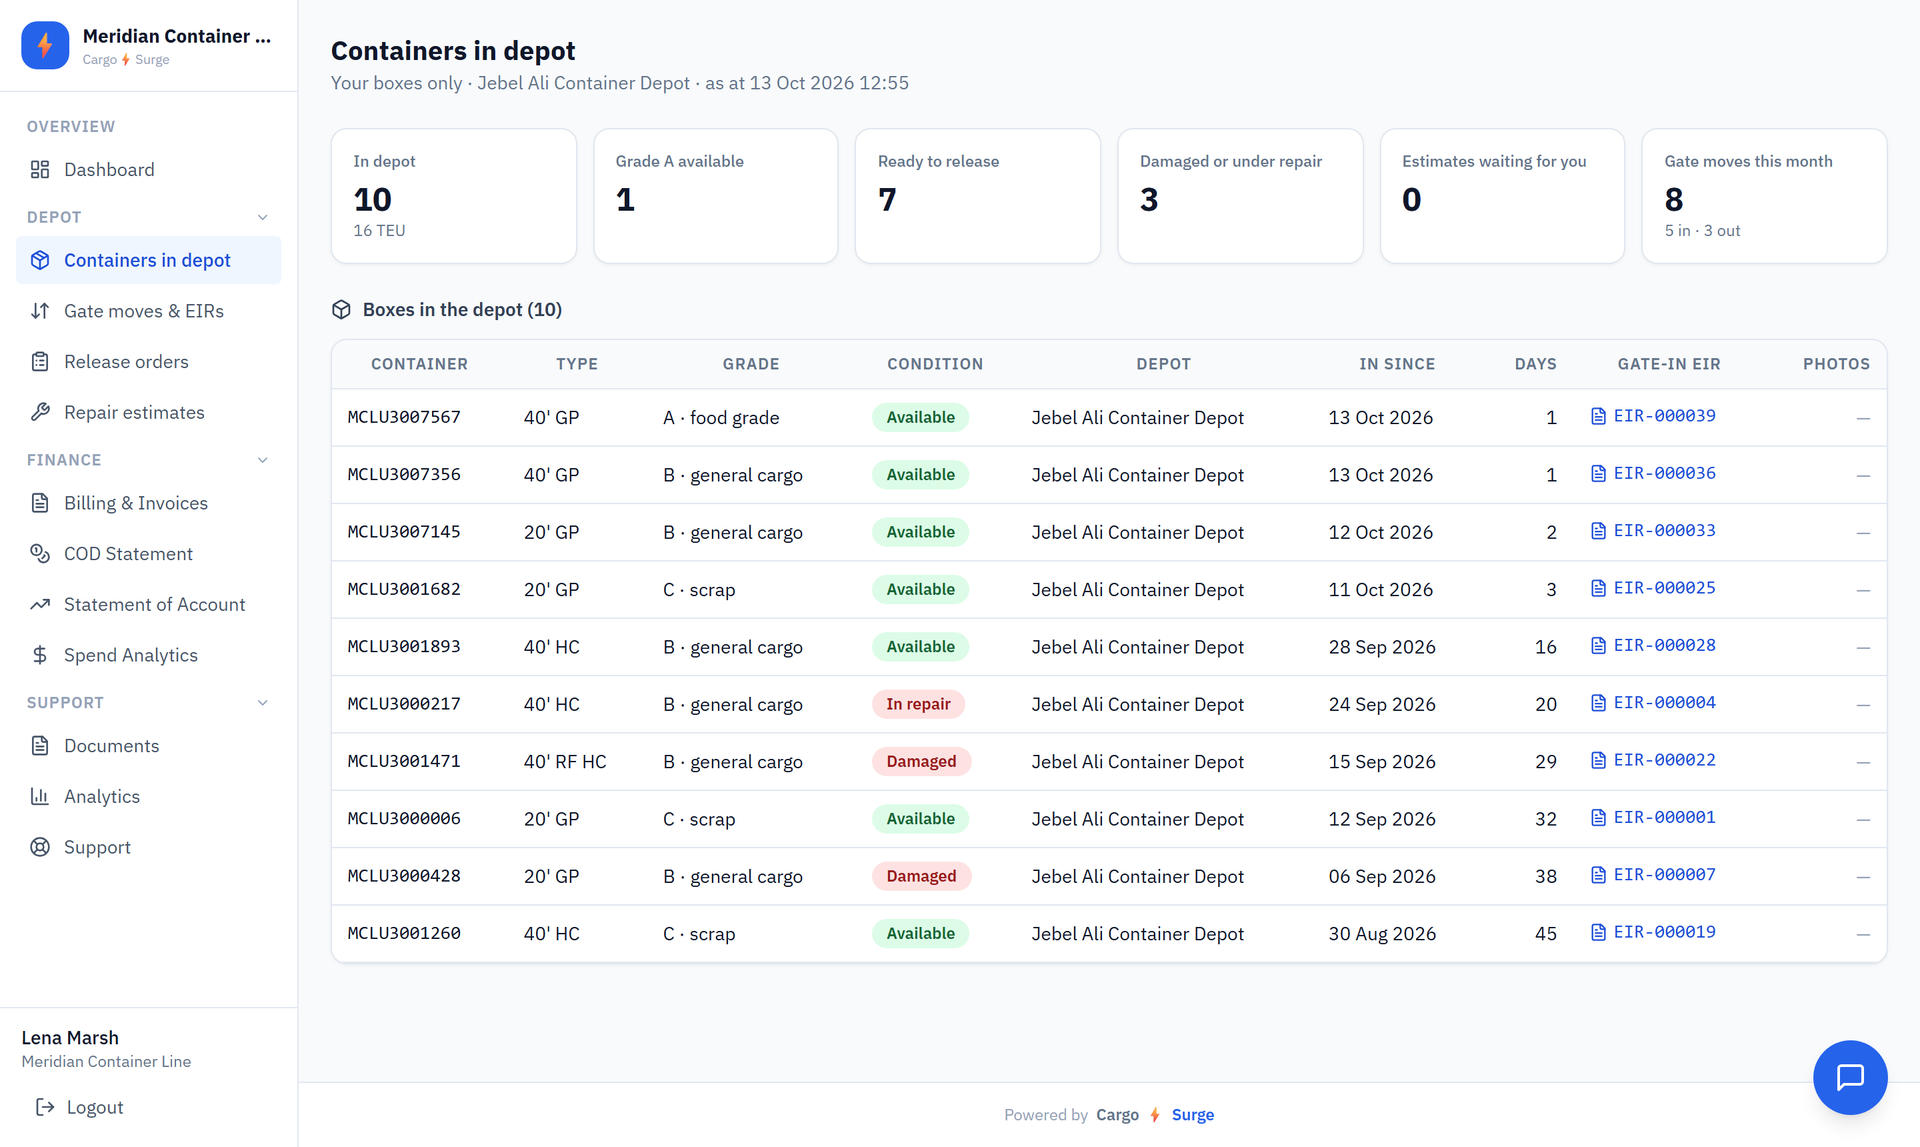Click the Billing & Invoices document icon
The image size is (1920, 1147).
40,503
